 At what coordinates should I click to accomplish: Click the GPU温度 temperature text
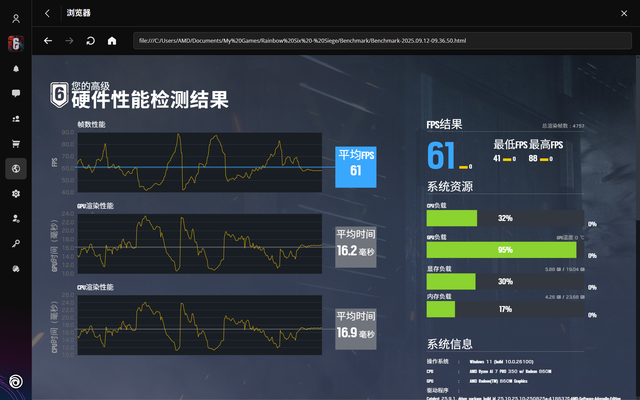571,238
